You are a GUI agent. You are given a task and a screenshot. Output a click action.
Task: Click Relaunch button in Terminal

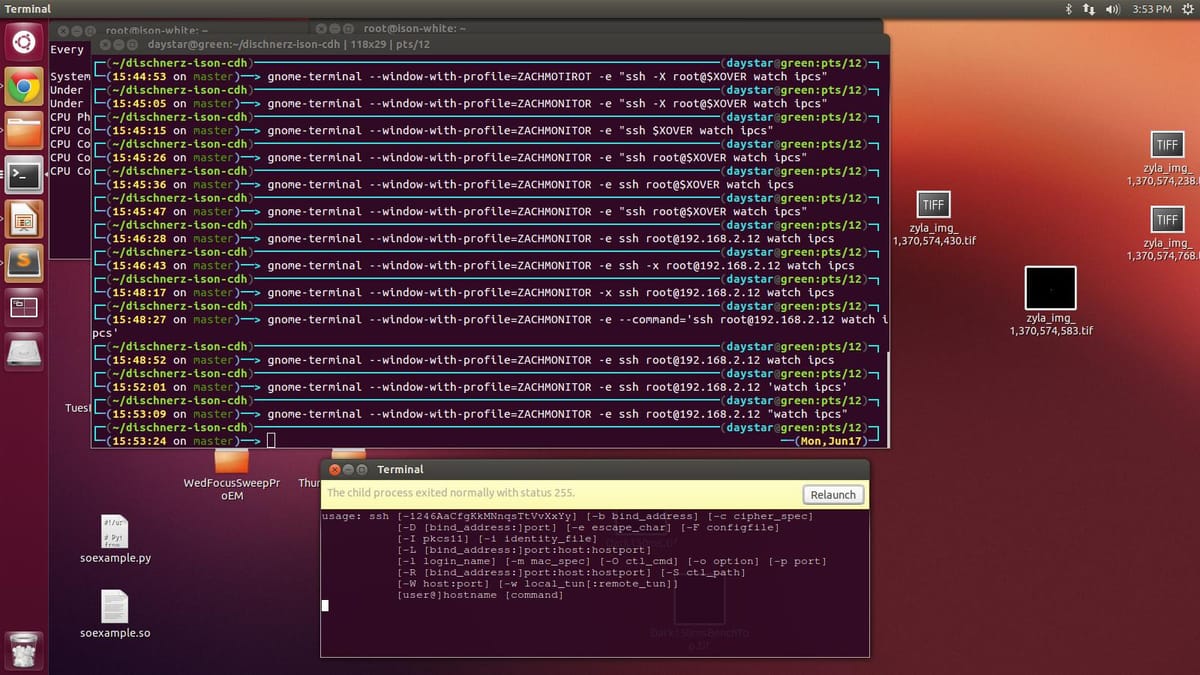pos(832,494)
